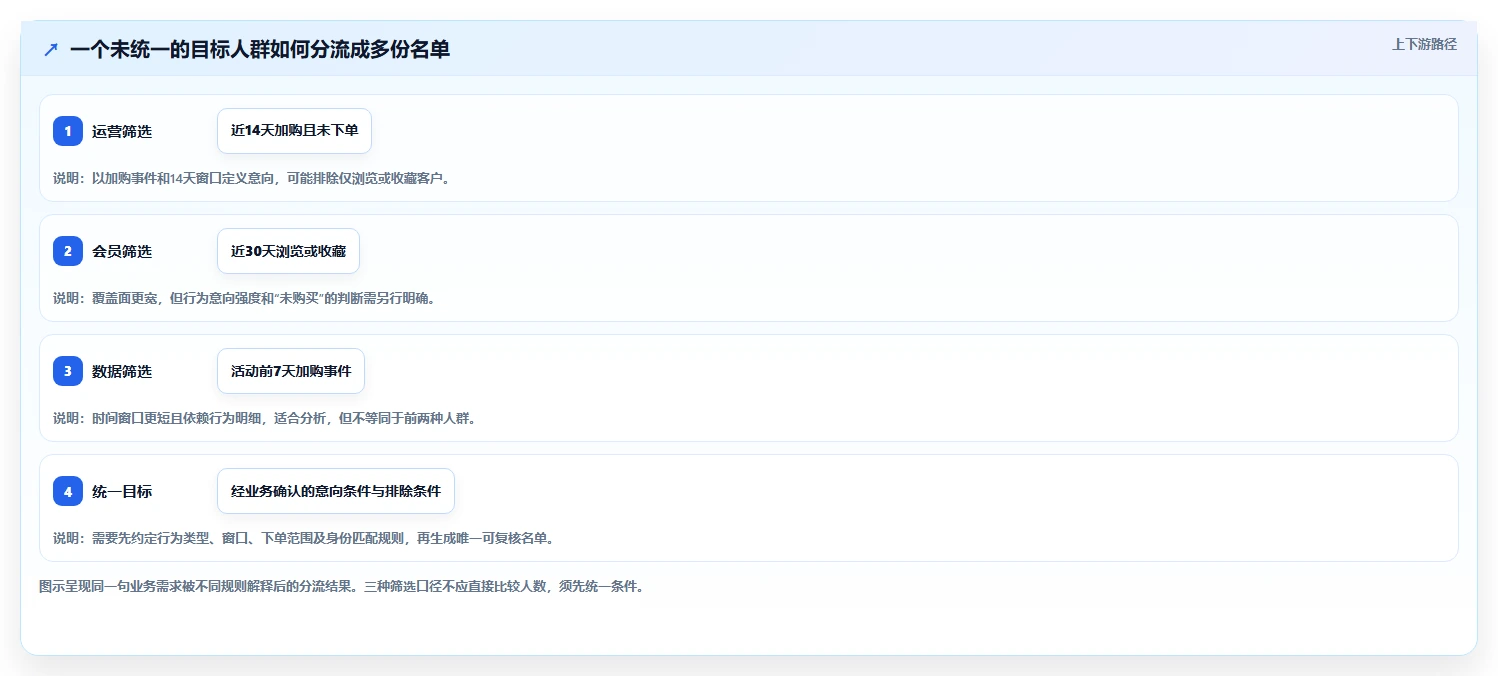Click the arrow icon beside the title

coord(51,49)
